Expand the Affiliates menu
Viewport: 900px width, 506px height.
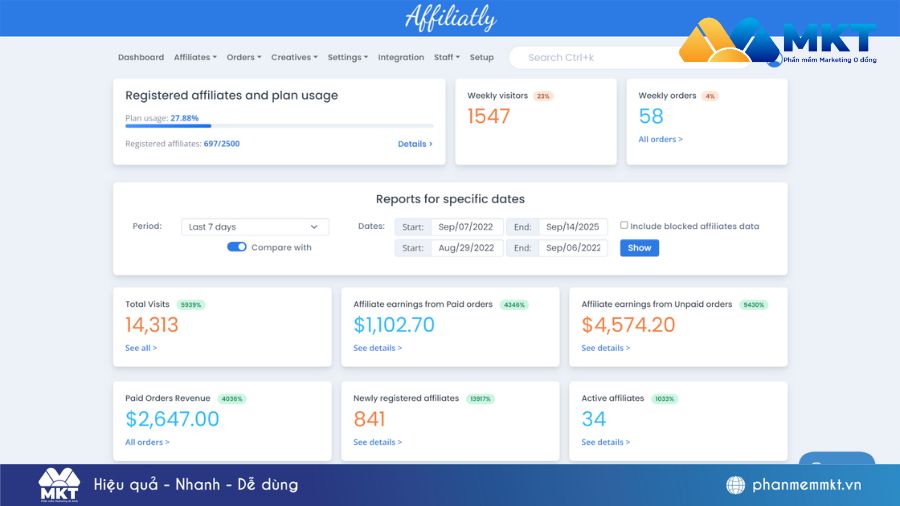point(195,57)
